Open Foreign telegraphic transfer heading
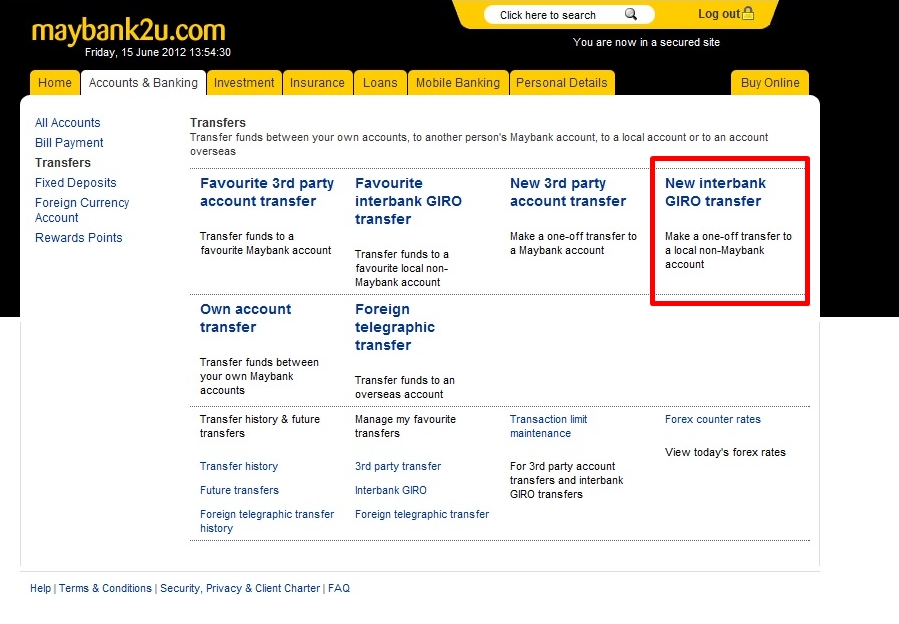899x624 pixels. point(394,327)
